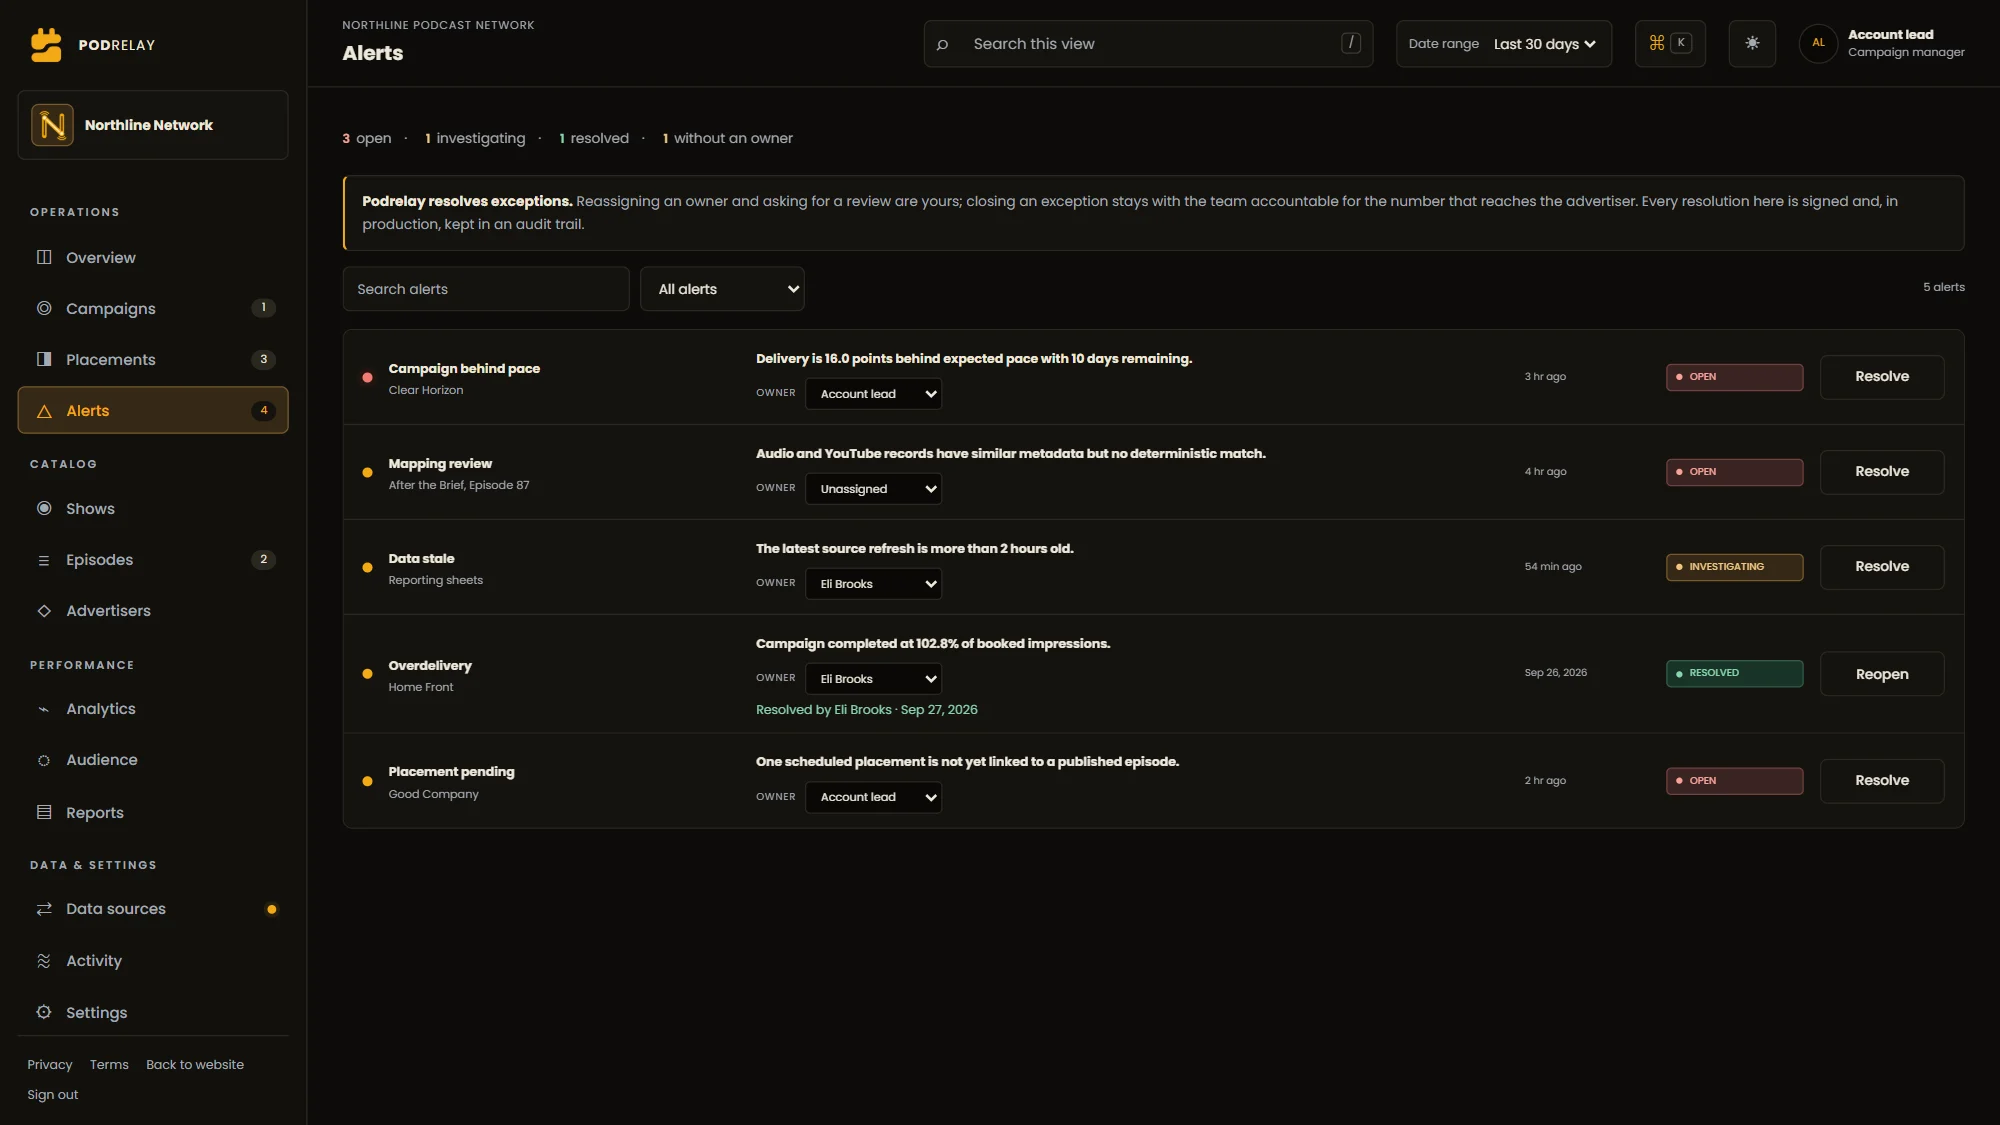
Task: Click the Shows icon in sidebar
Action: (44, 508)
